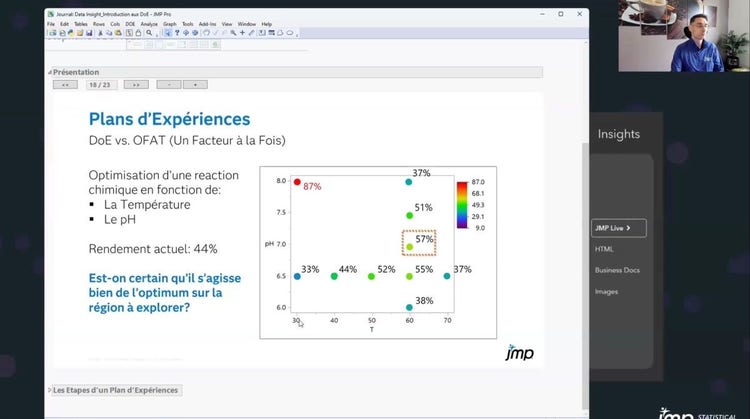Open the JMP Live link
Screen dimensions: 750x419
[x=618, y=228]
